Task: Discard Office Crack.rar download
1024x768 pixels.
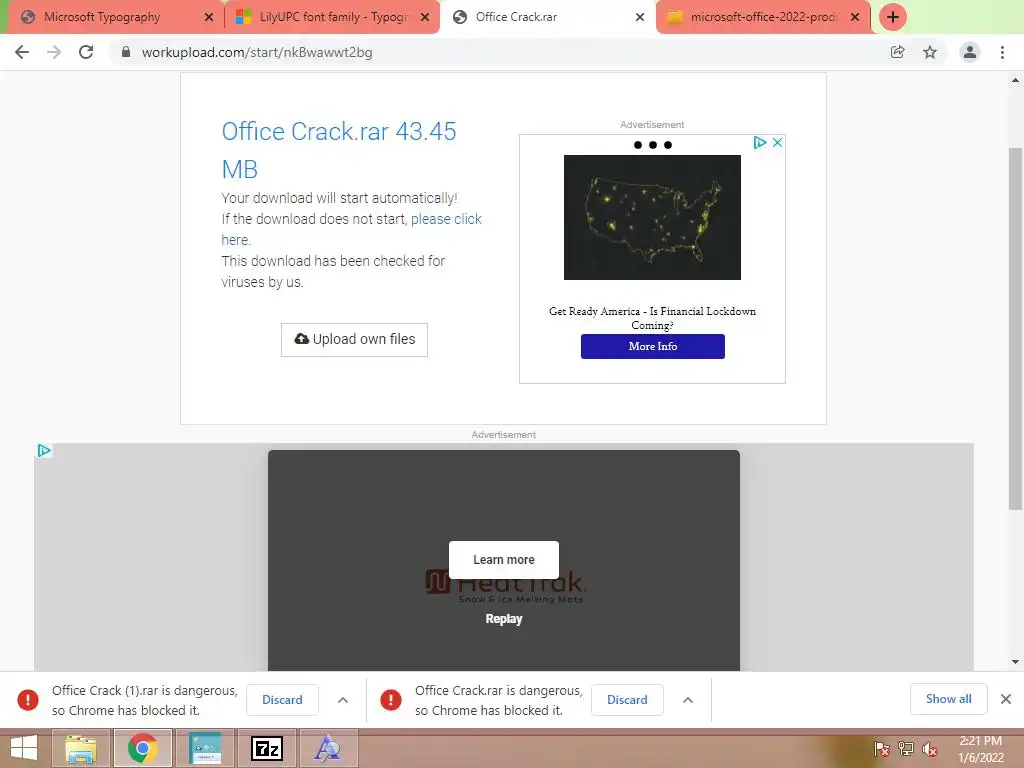Action: point(627,699)
